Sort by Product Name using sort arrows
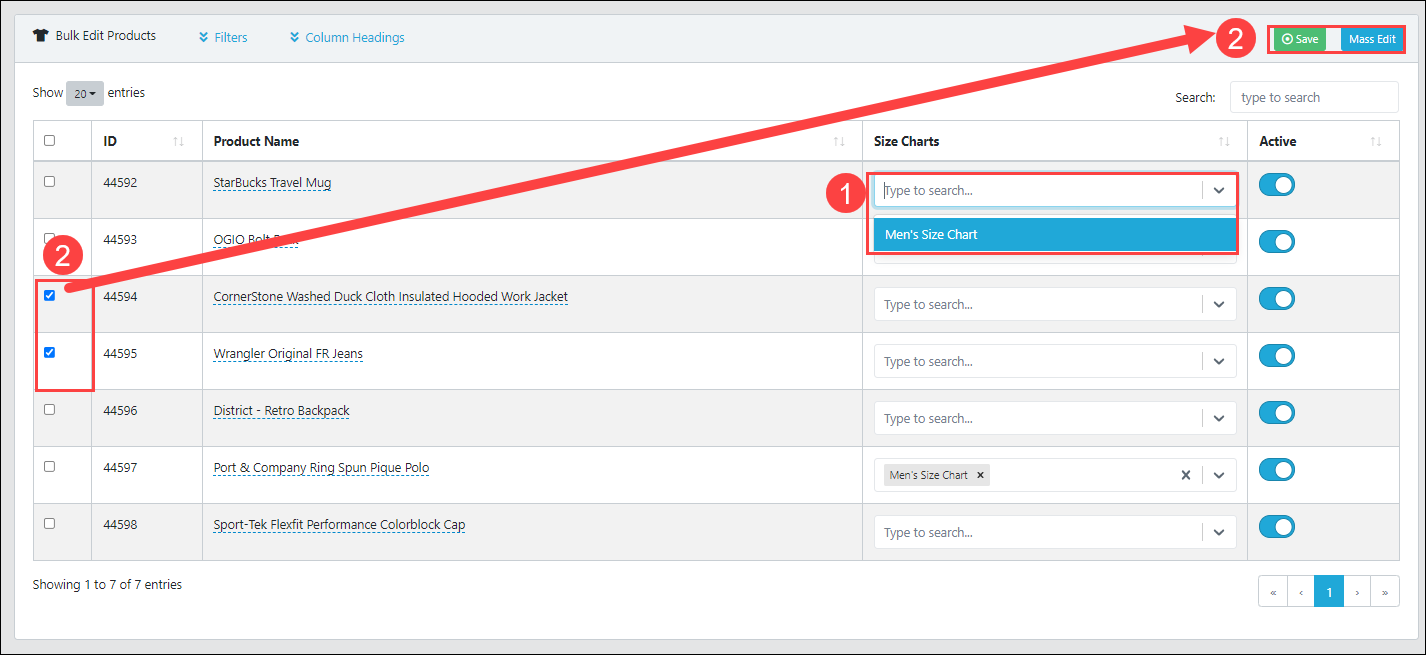The width and height of the screenshot is (1426, 655). coord(839,142)
